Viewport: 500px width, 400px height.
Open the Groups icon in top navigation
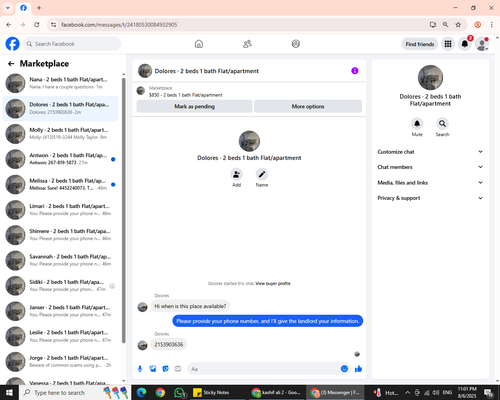coord(296,44)
